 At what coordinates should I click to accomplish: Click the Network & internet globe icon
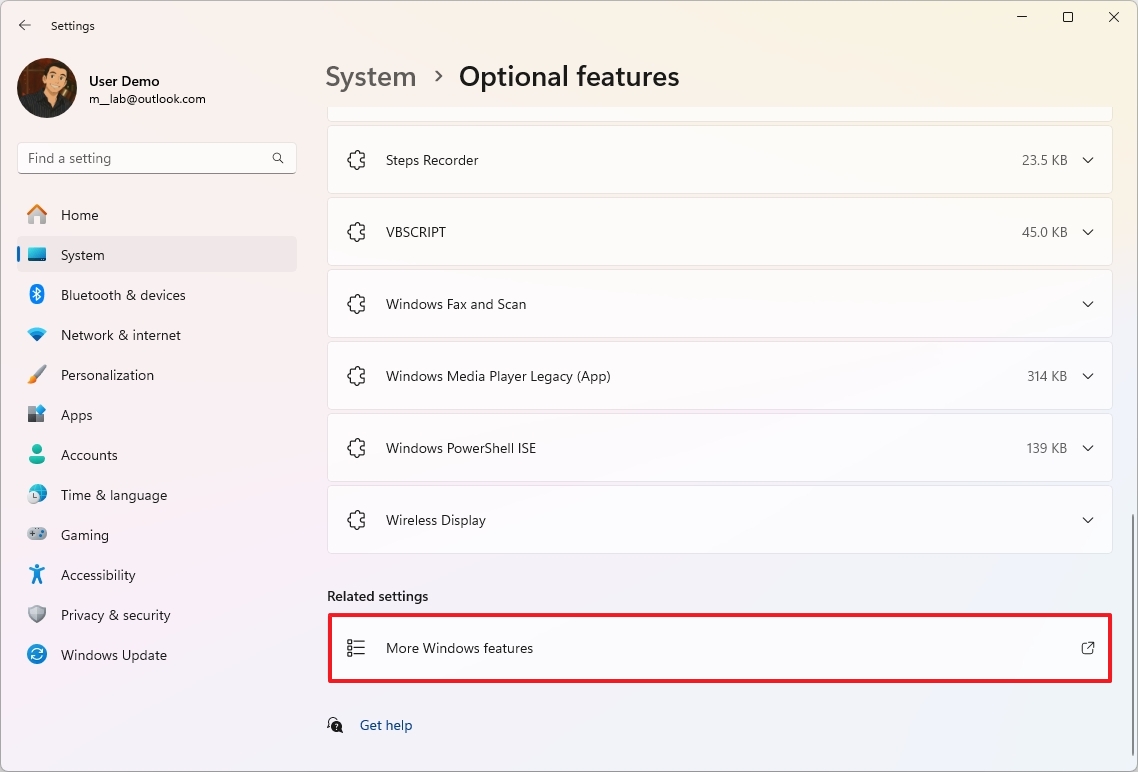37,335
